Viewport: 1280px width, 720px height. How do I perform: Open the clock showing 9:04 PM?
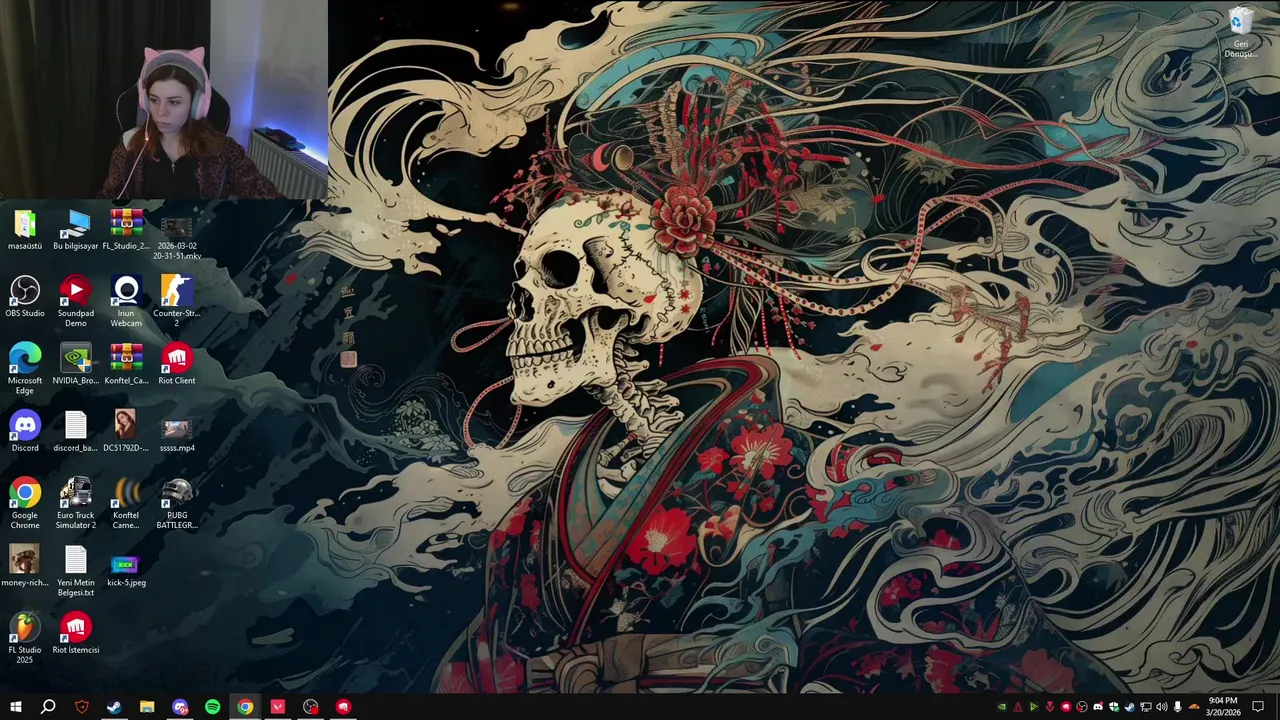click(1223, 707)
